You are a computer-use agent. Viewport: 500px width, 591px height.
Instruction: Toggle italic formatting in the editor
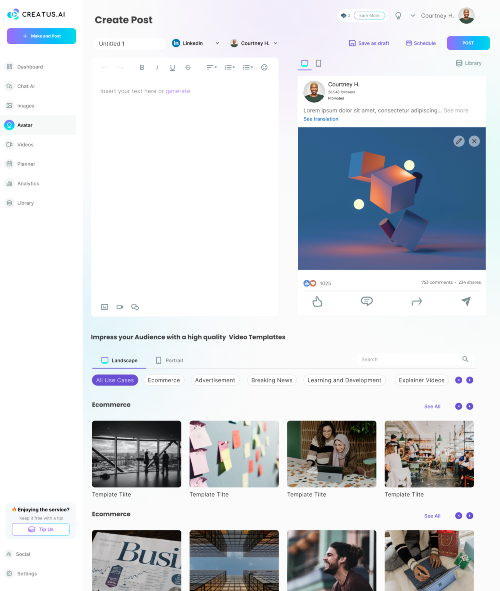tap(157, 67)
